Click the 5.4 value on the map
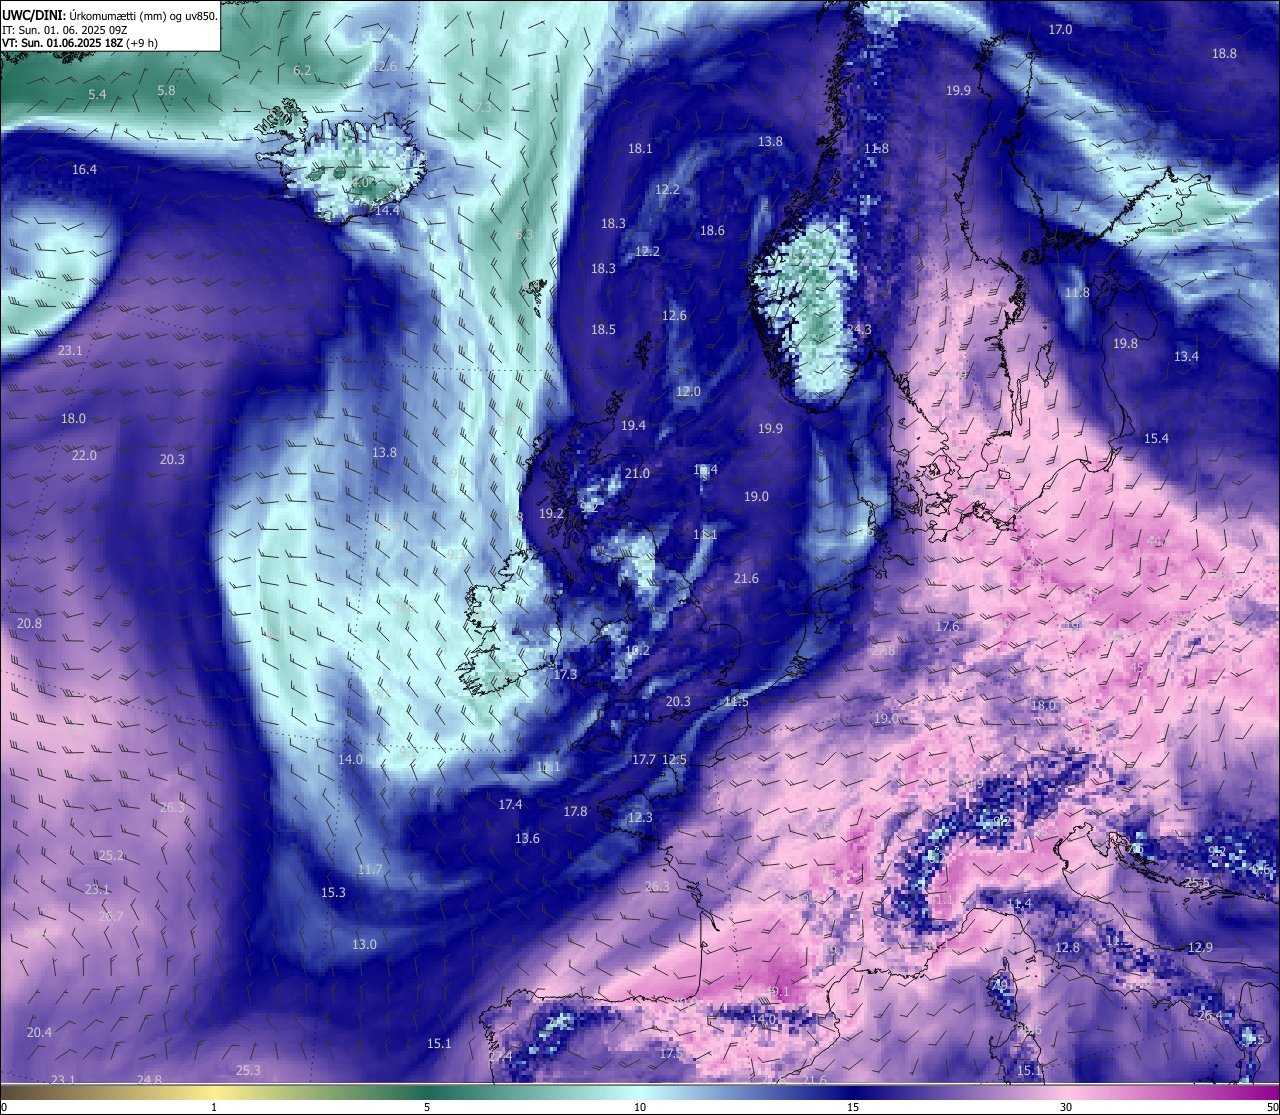The height and width of the screenshot is (1115, 1280). coord(97,95)
